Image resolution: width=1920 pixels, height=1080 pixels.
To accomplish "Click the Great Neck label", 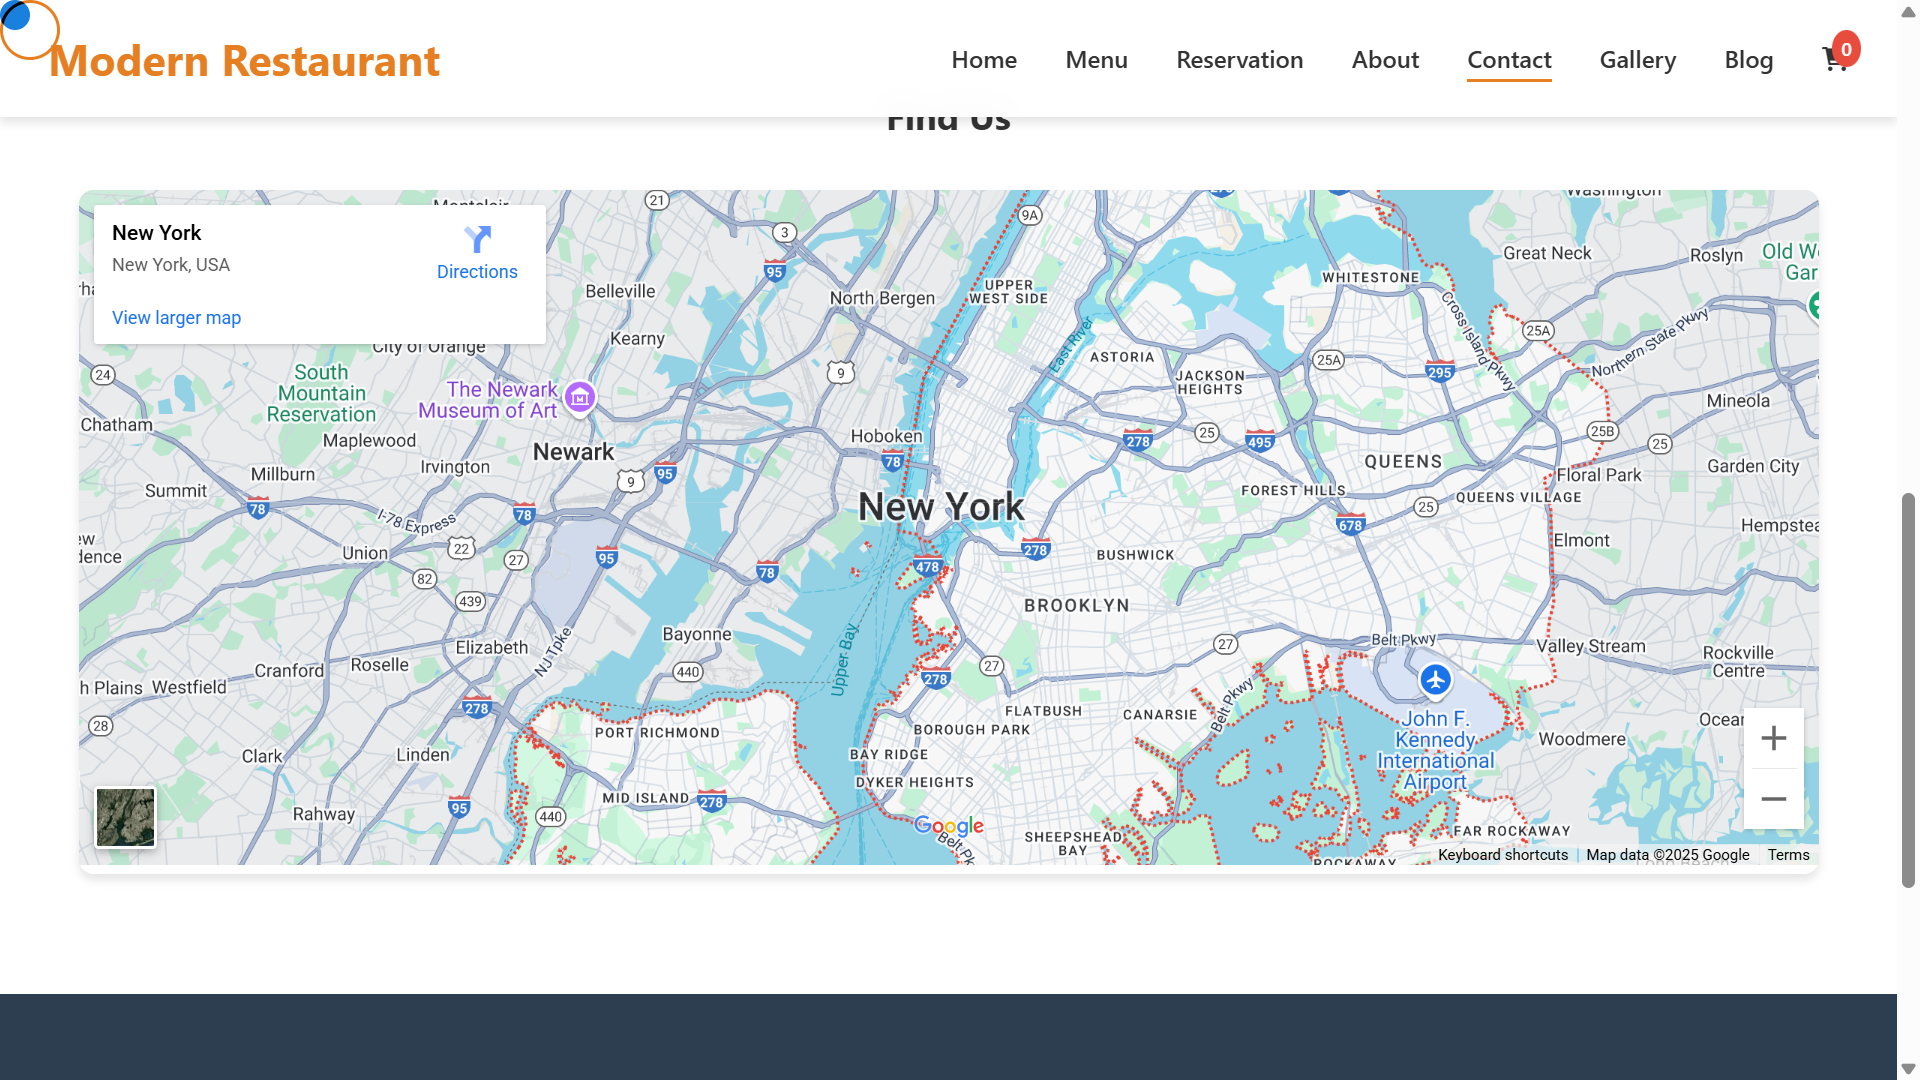I will (x=1547, y=253).
